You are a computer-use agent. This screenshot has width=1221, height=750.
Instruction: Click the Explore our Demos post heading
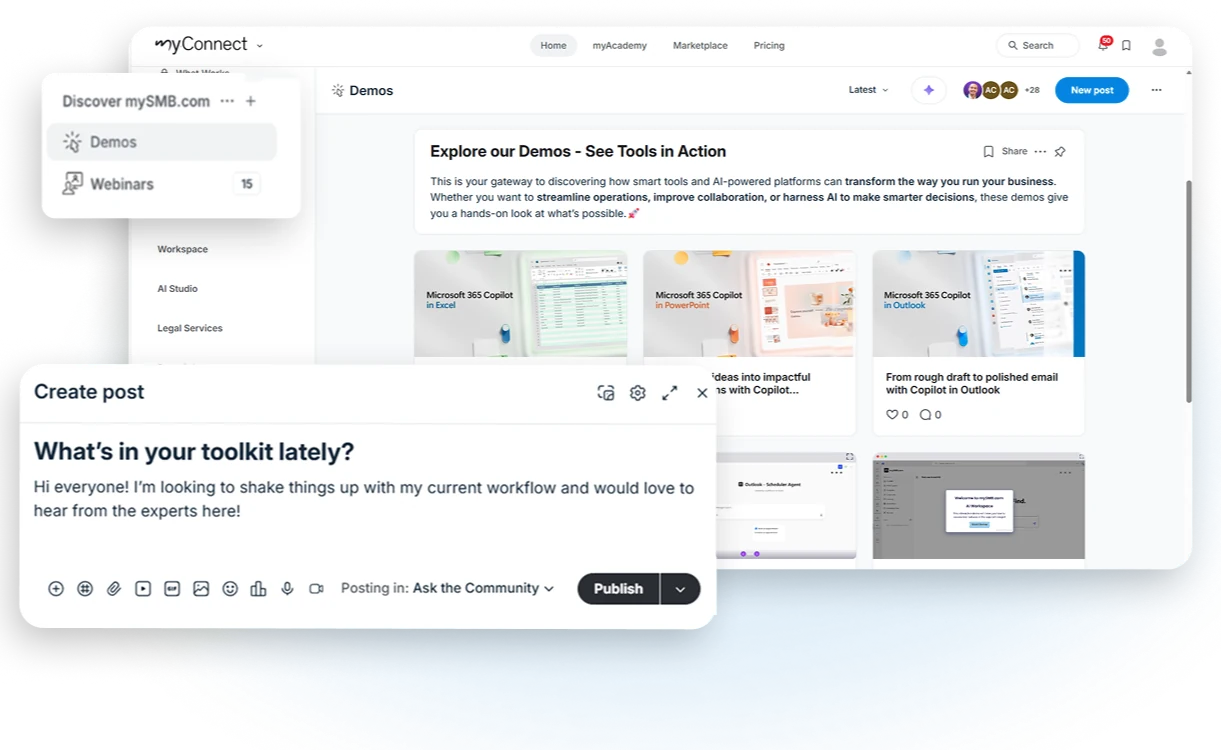tap(578, 152)
